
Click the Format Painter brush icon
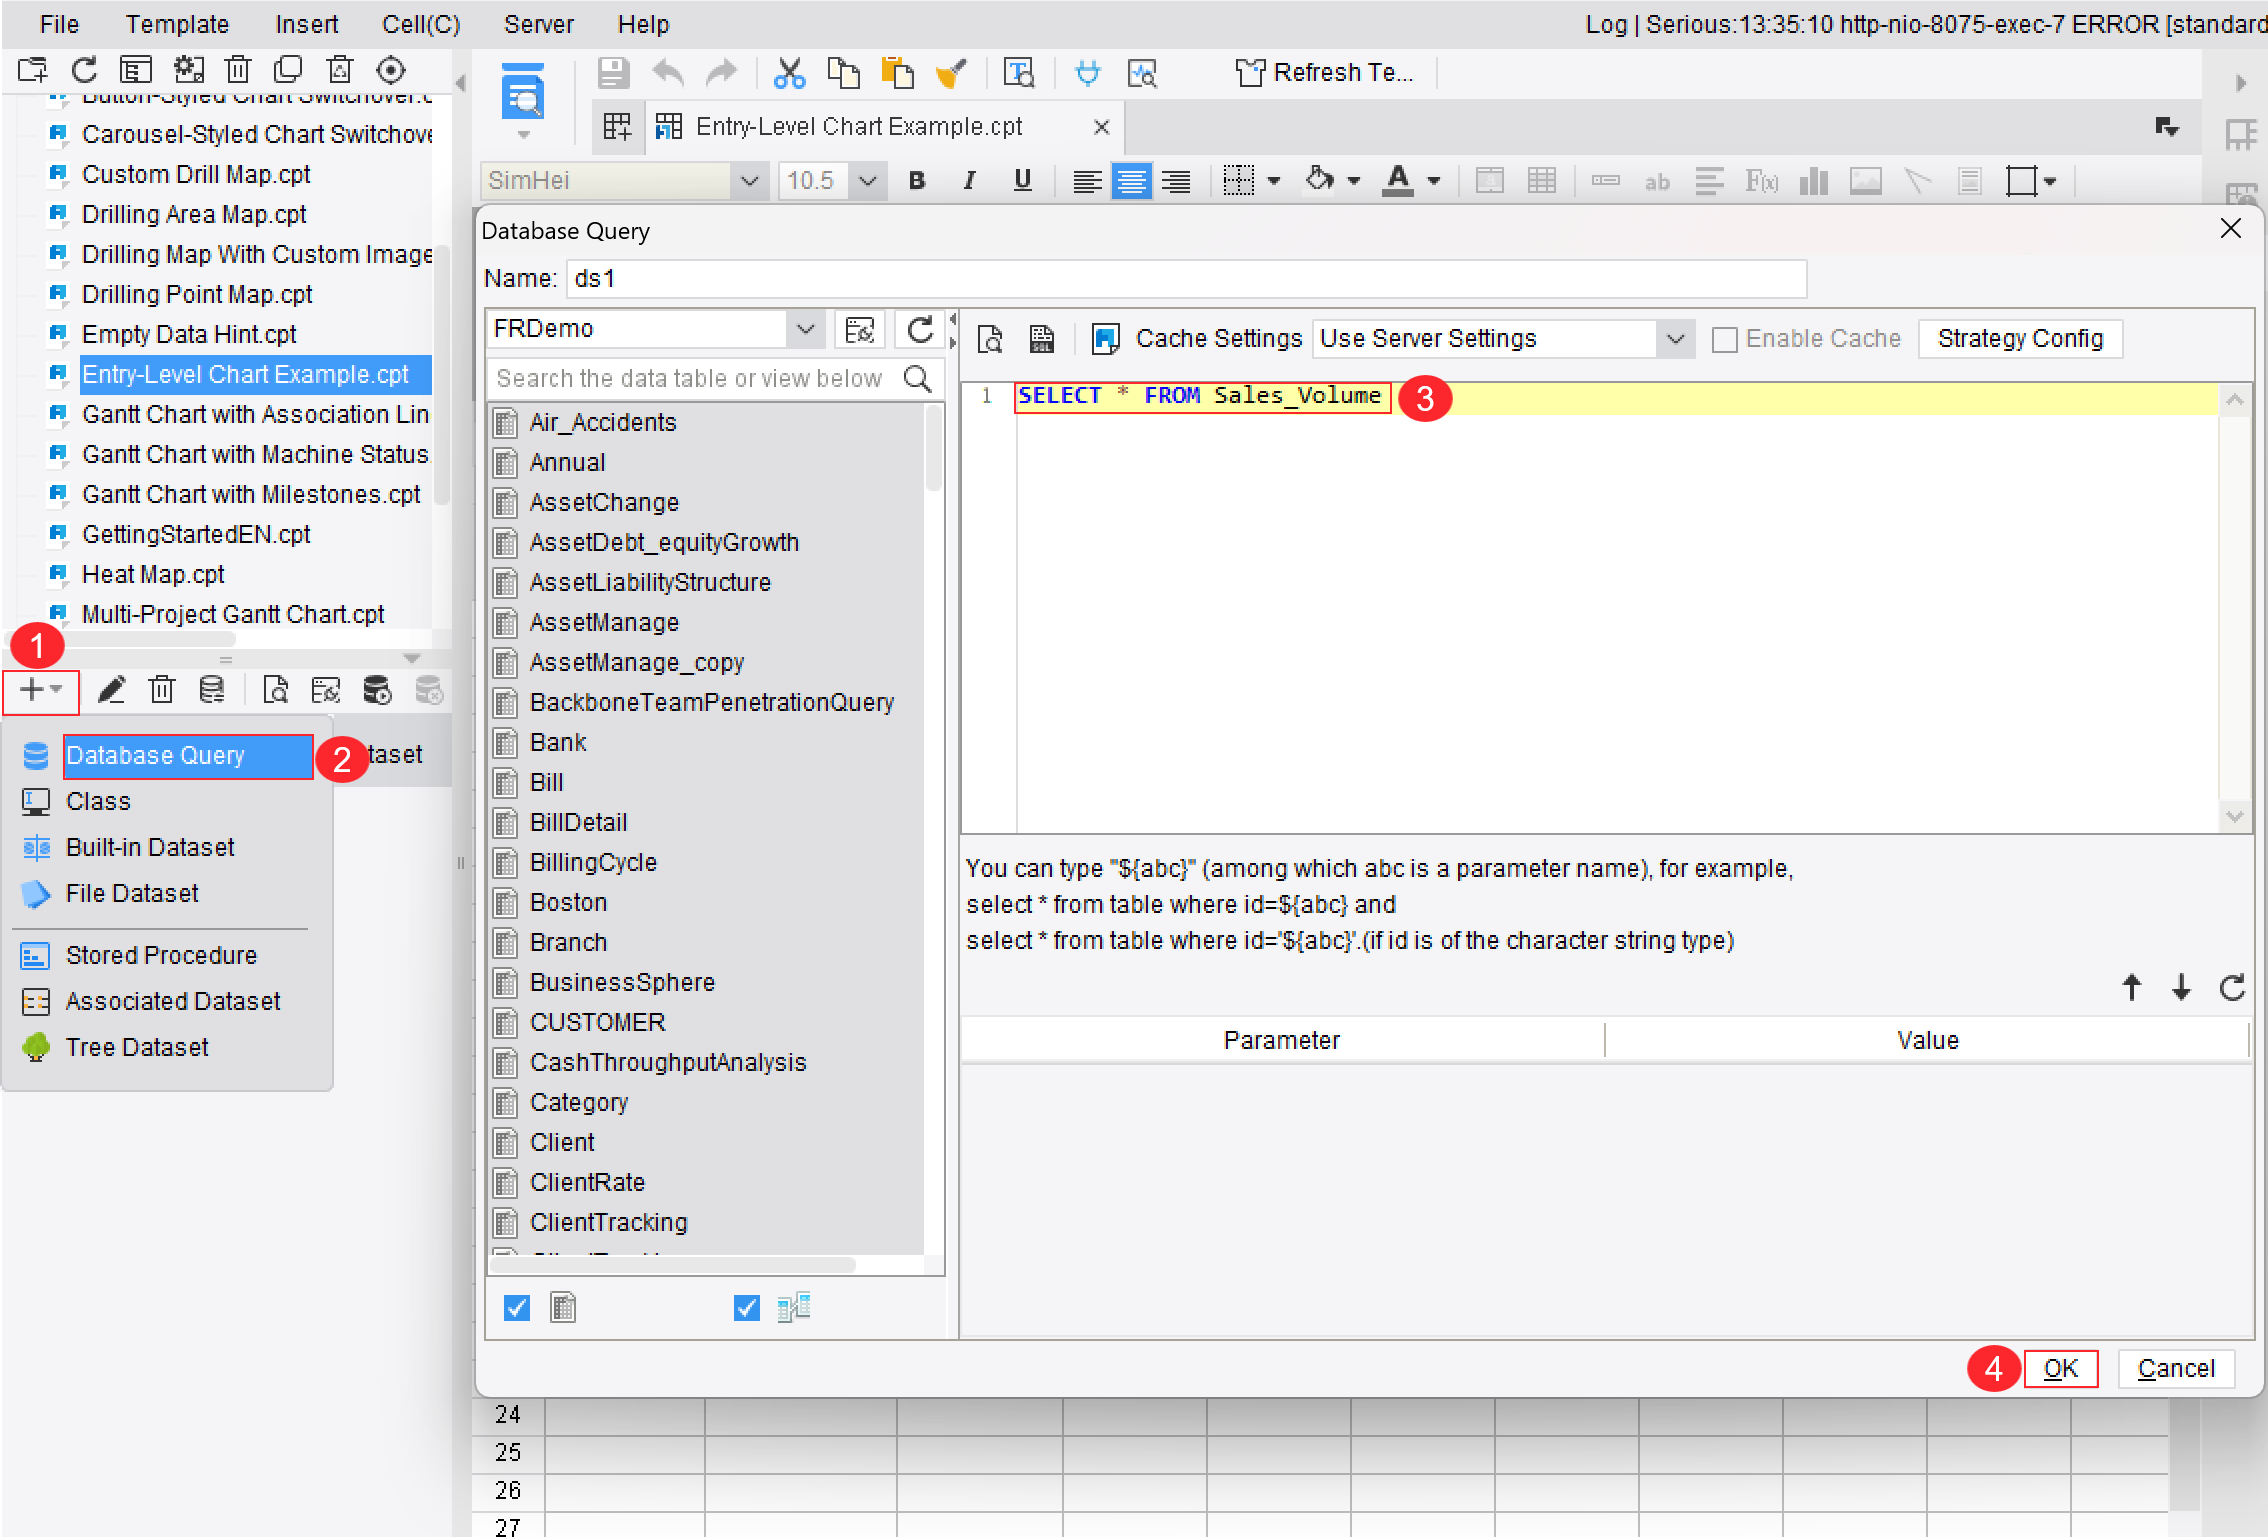pyautogui.click(x=950, y=73)
